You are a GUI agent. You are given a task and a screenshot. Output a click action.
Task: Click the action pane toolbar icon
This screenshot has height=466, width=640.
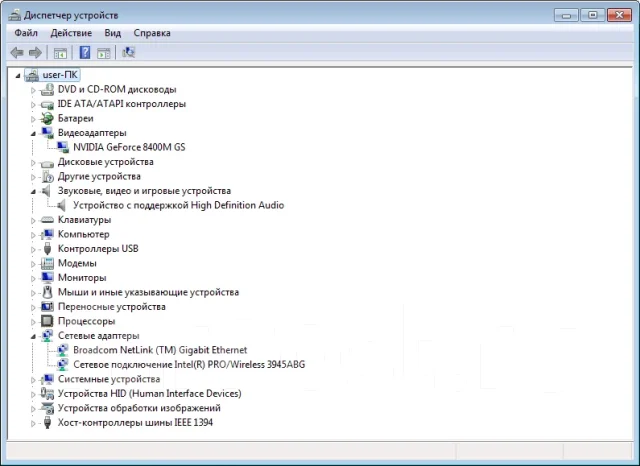pos(104,53)
